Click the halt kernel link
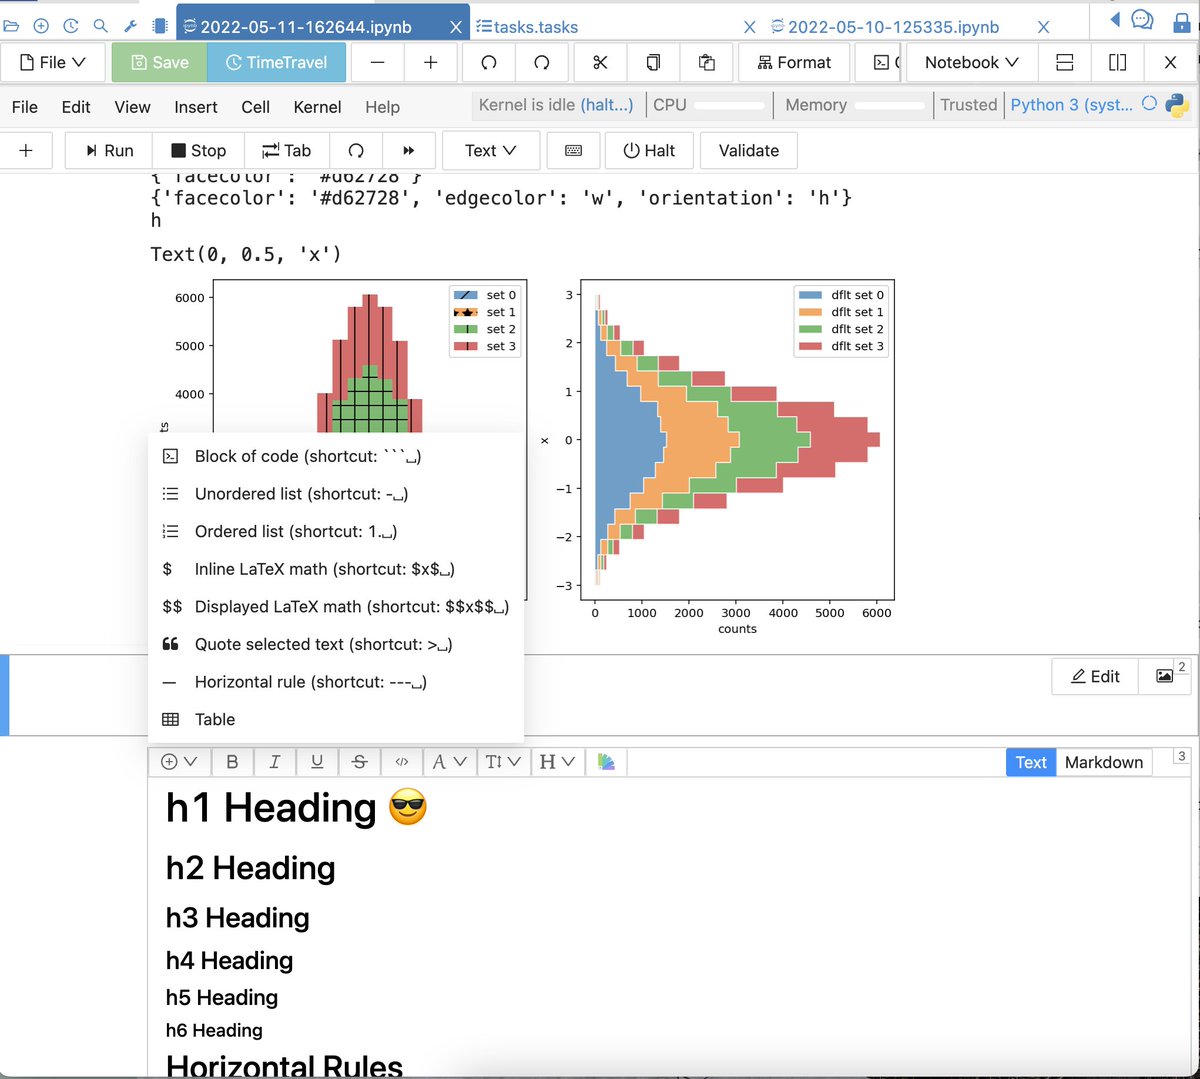 pos(607,104)
